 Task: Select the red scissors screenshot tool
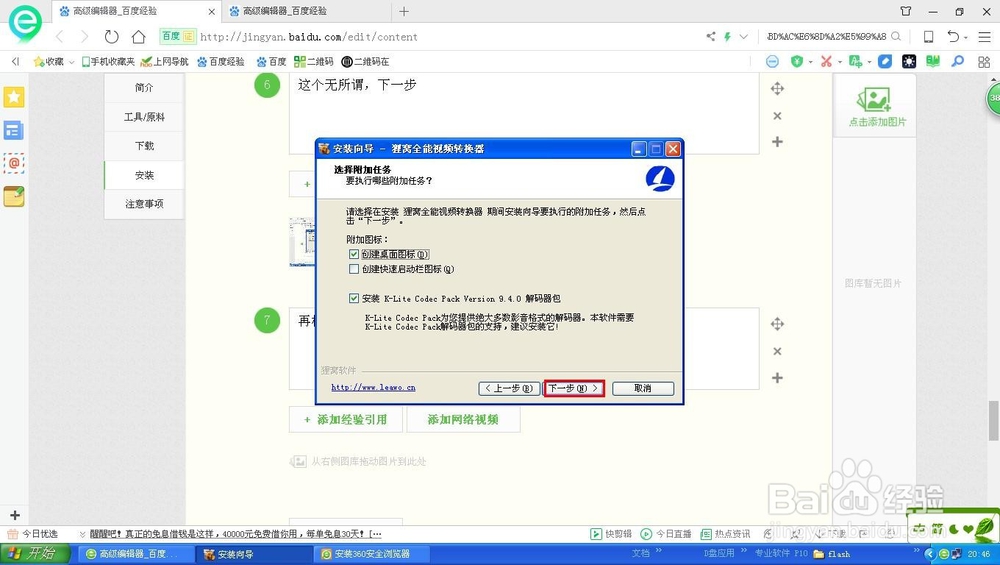click(x=827, y=61)
